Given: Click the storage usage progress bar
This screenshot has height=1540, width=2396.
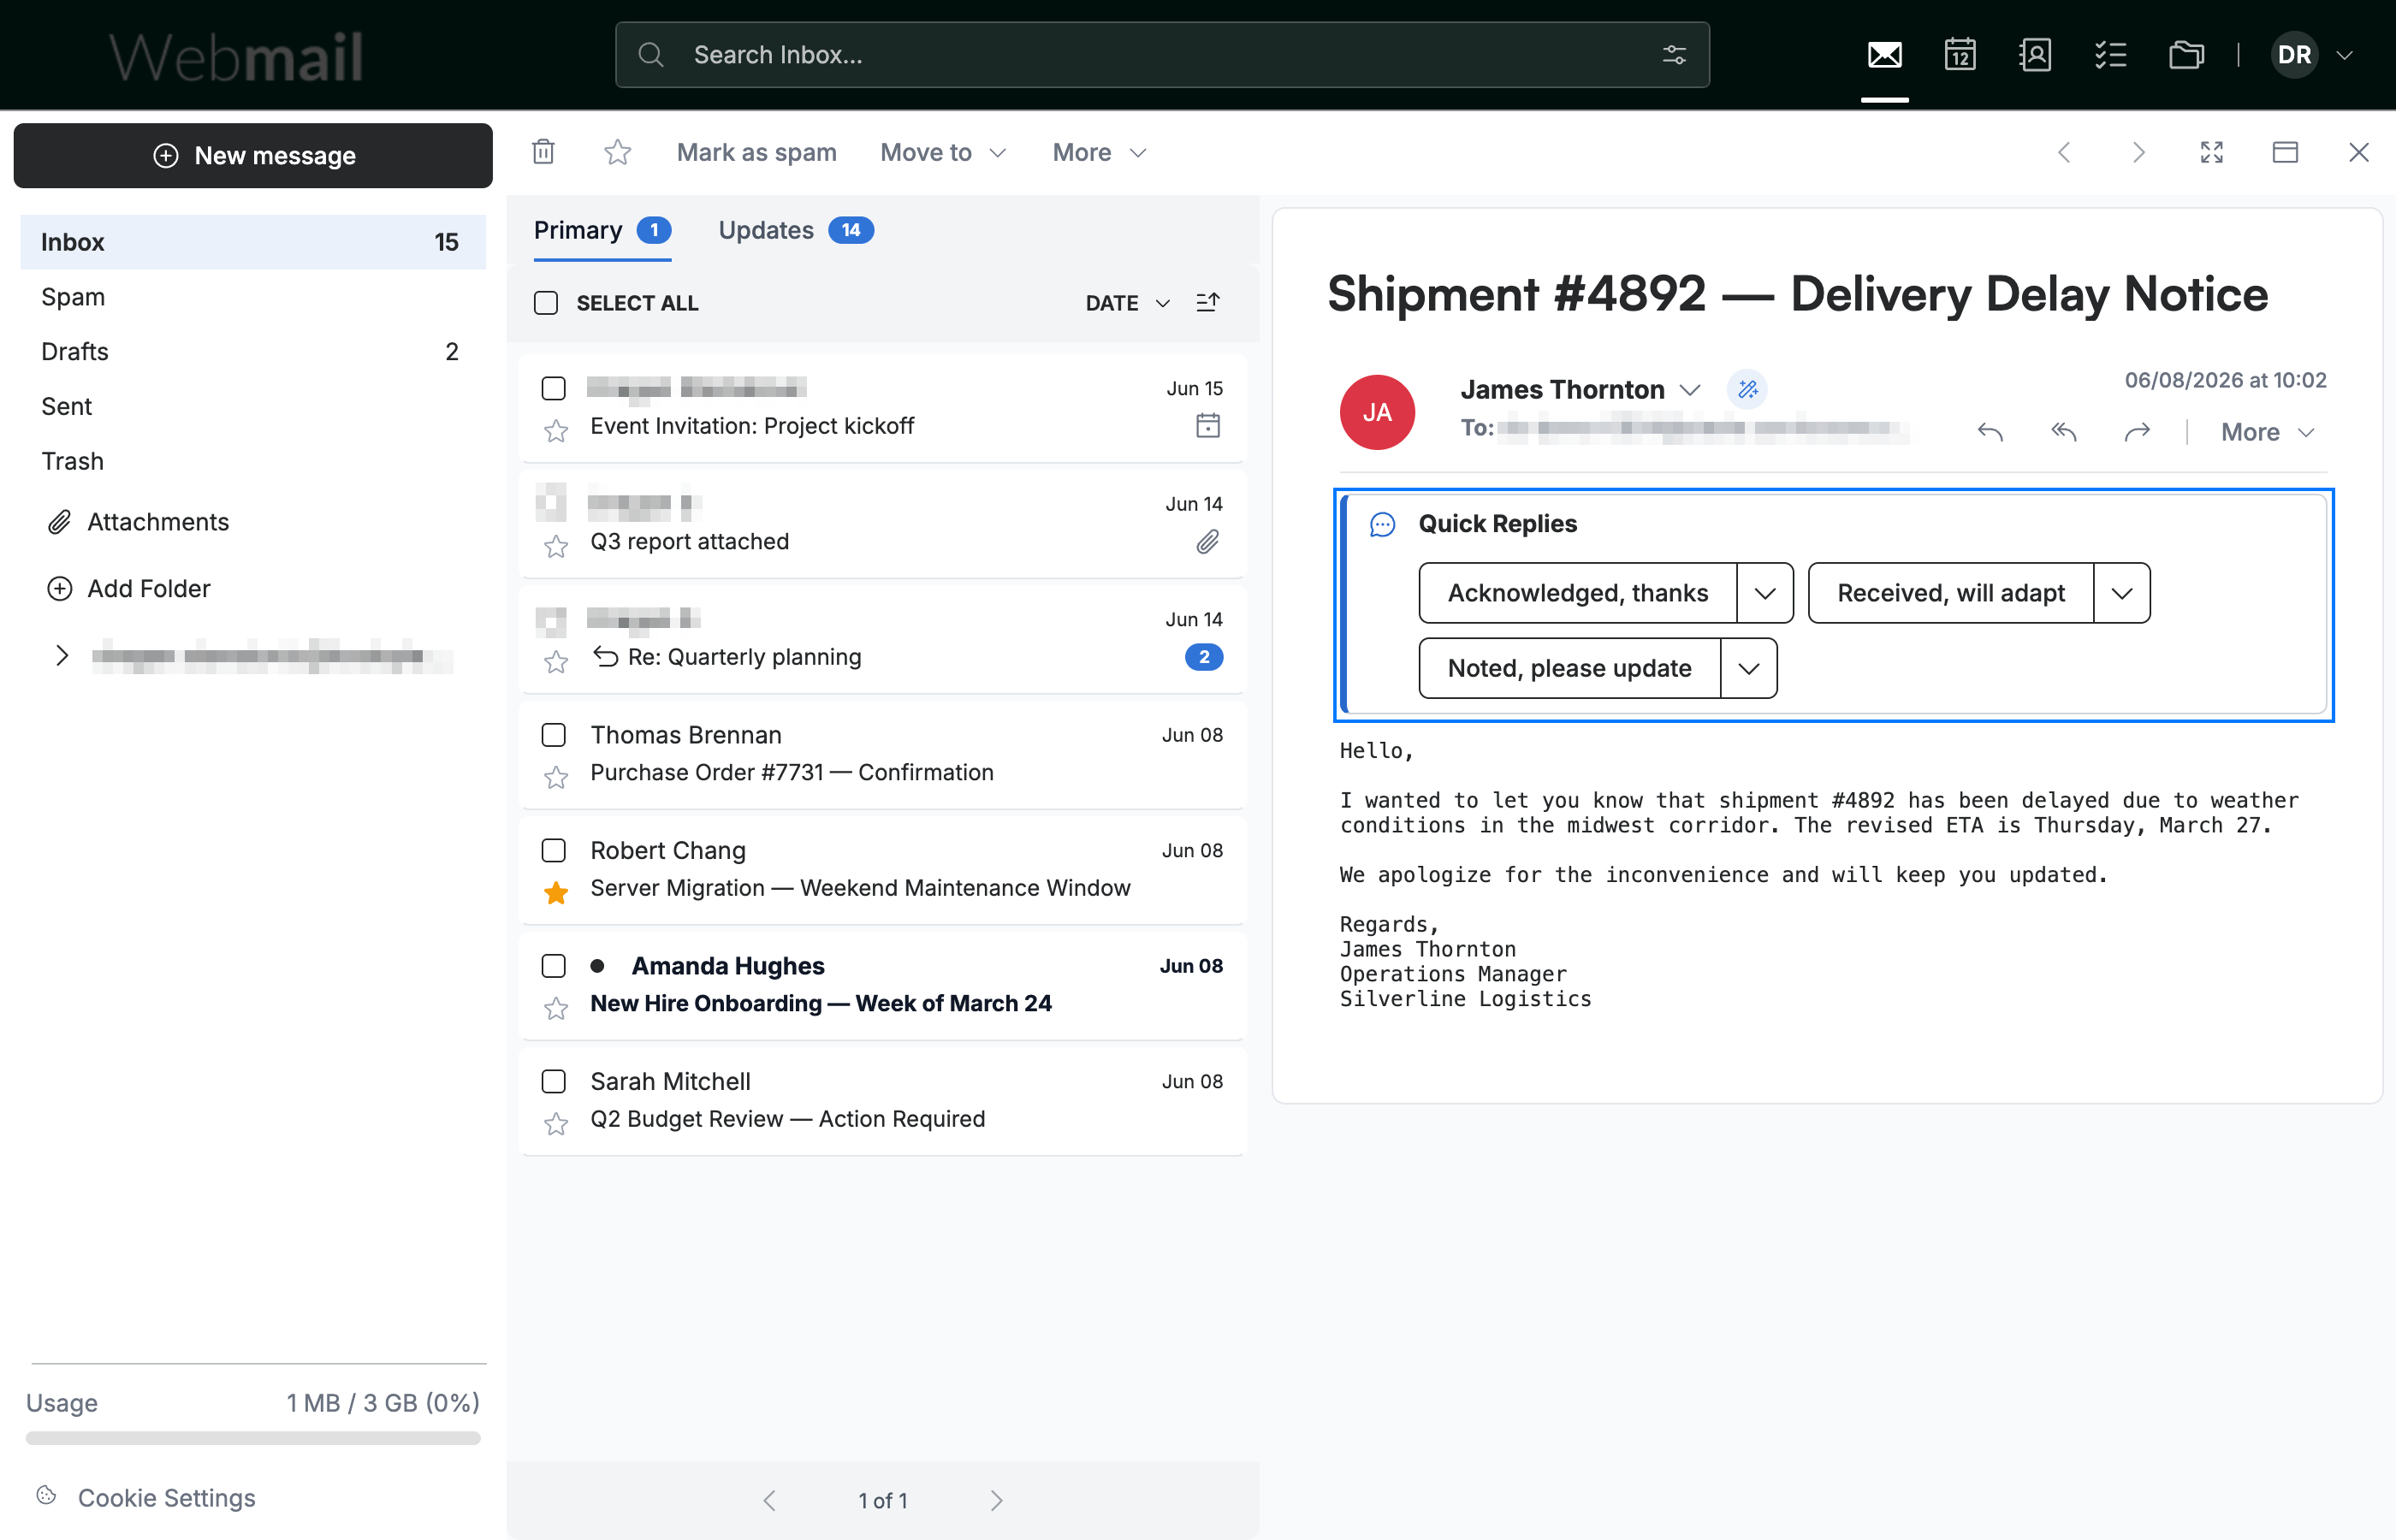Looking at the screenshot, I should pos(253,1438).
